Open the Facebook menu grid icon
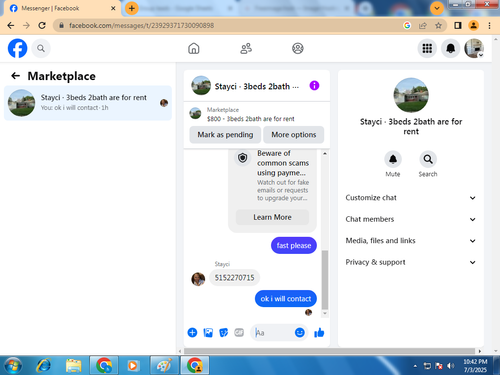 click(x=427, y=49)
